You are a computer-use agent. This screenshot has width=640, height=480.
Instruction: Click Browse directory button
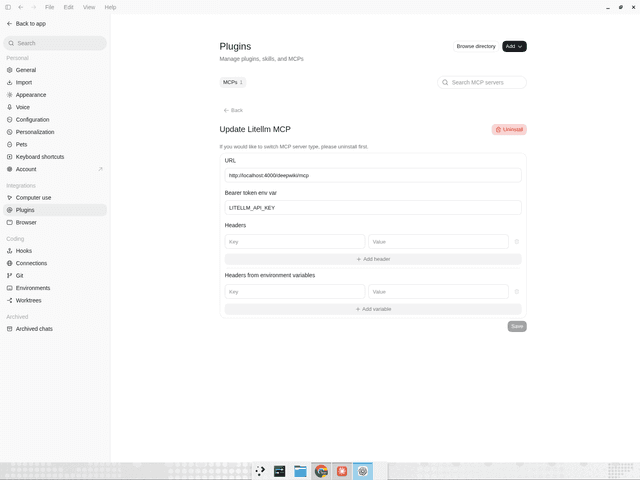(476, 47)
